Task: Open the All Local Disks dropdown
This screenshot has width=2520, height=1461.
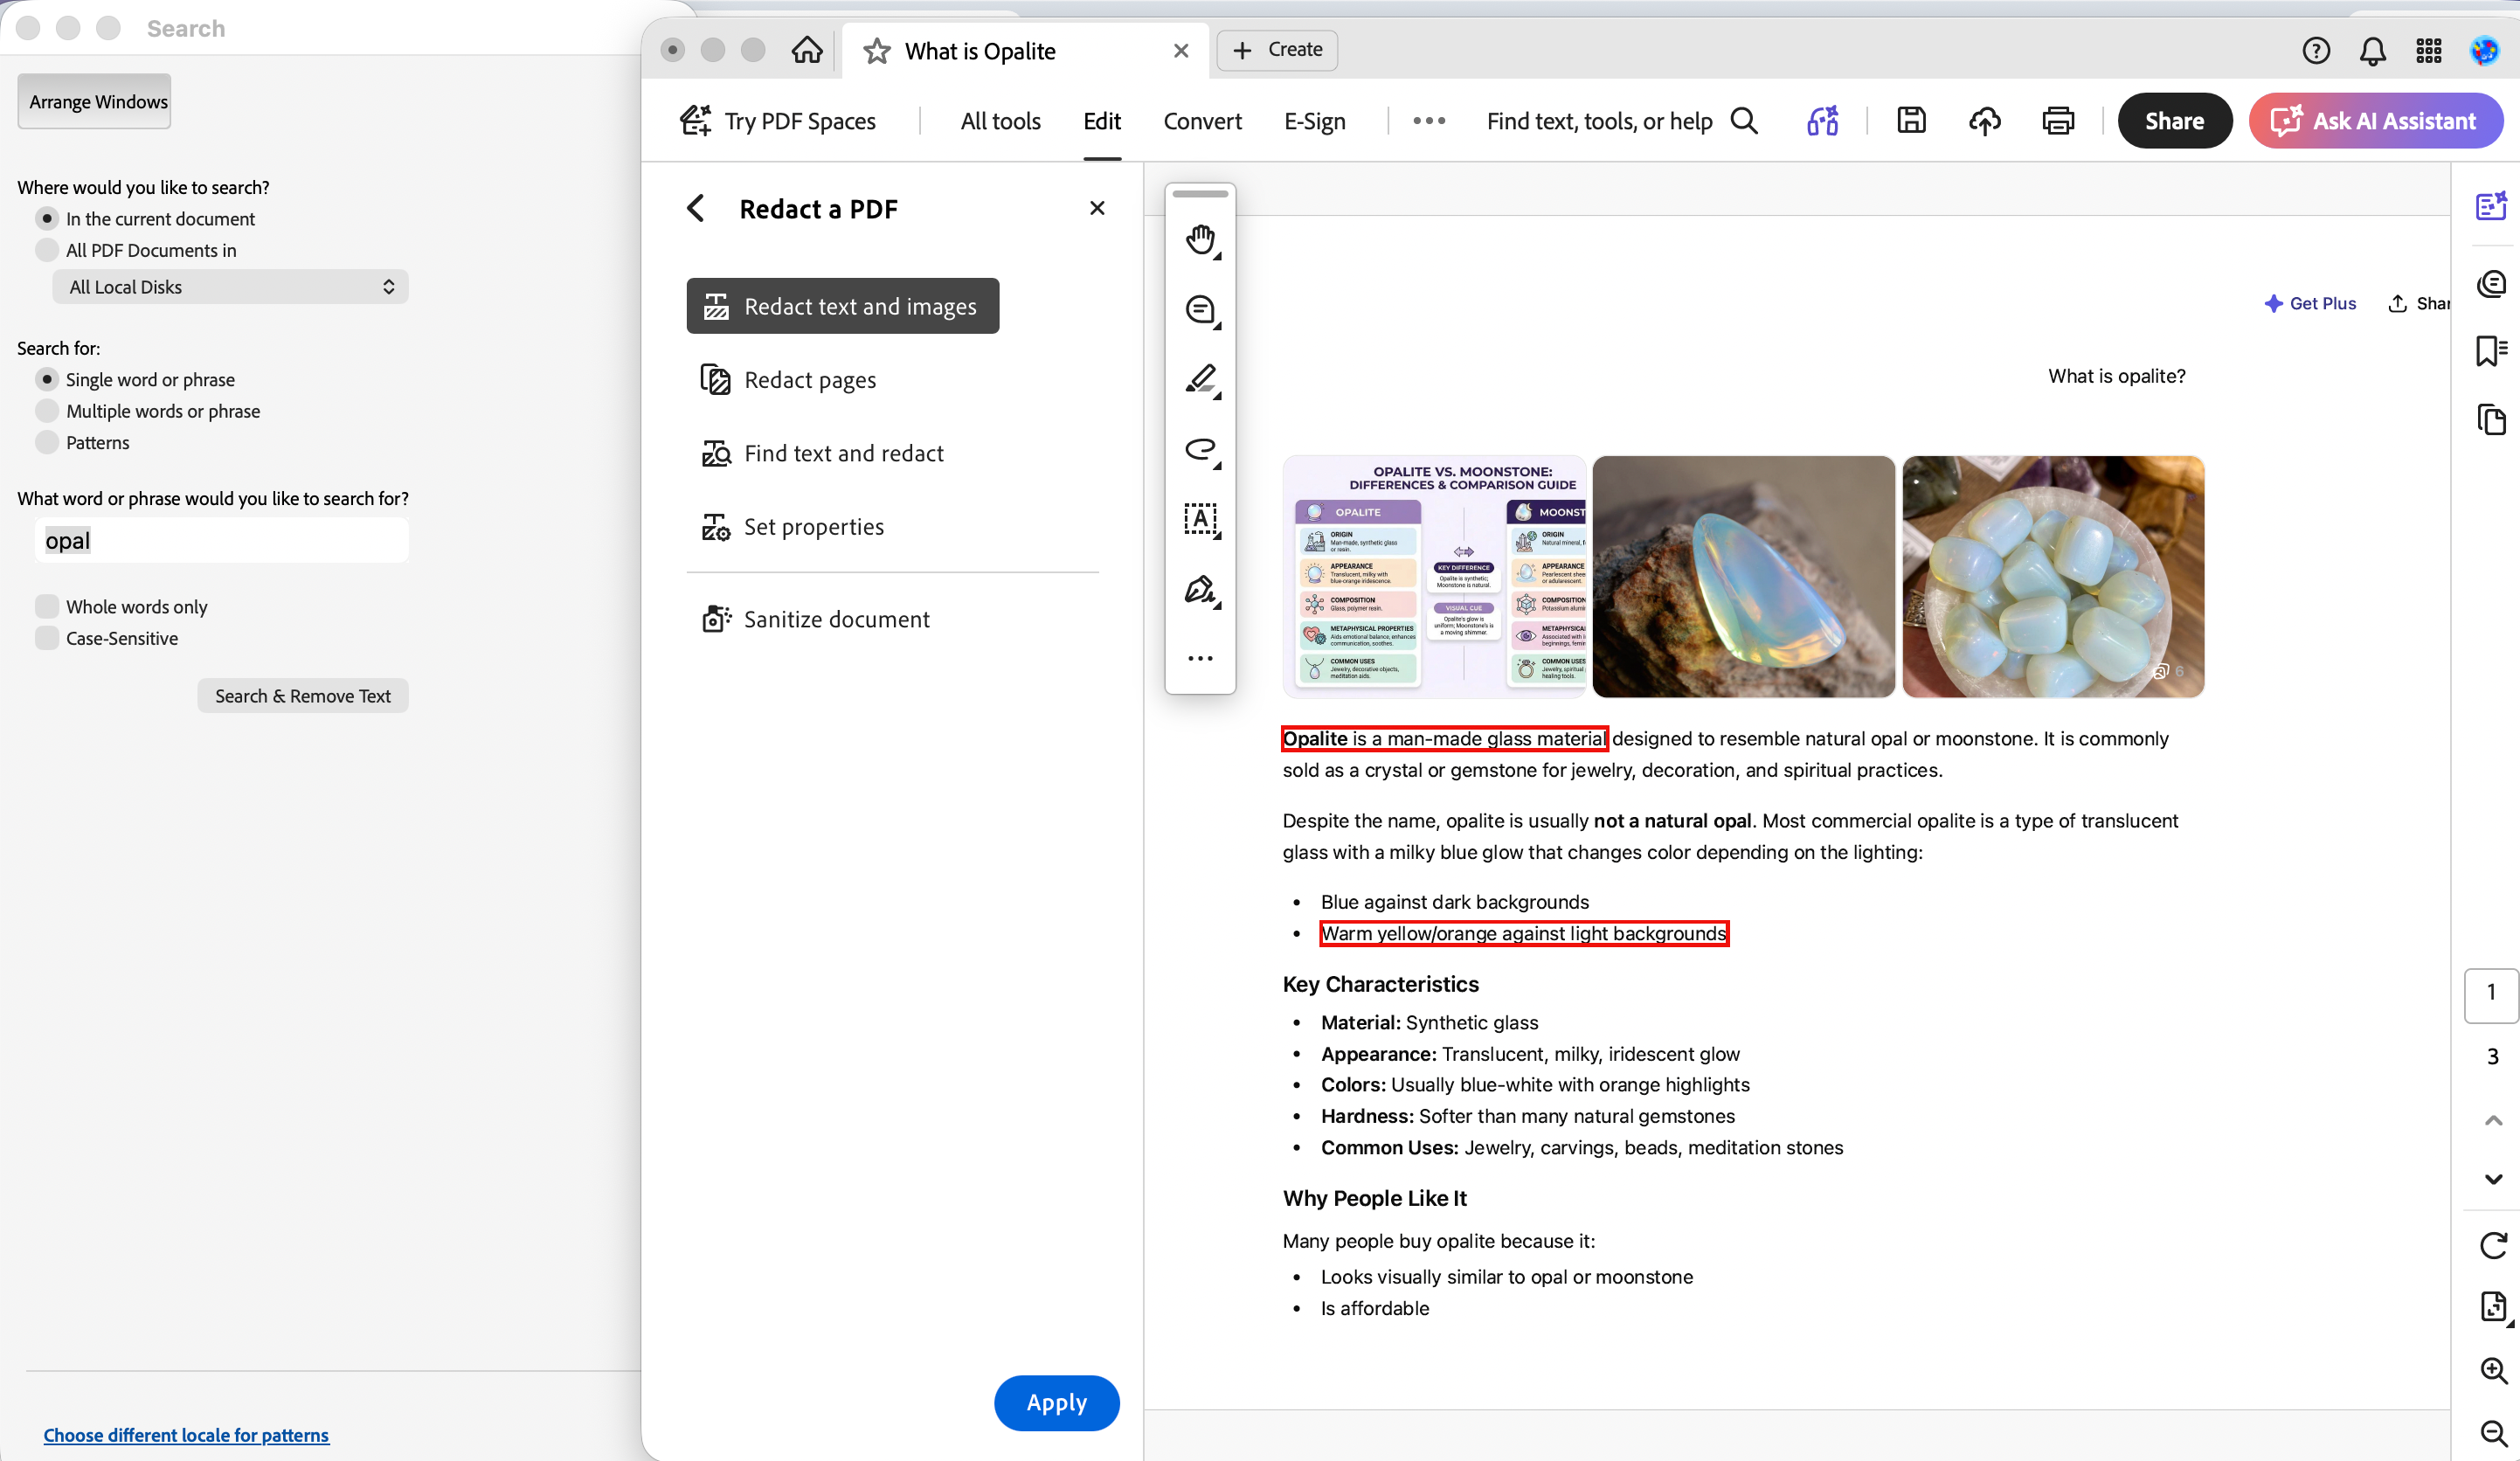Action: (x=230, y=287)
